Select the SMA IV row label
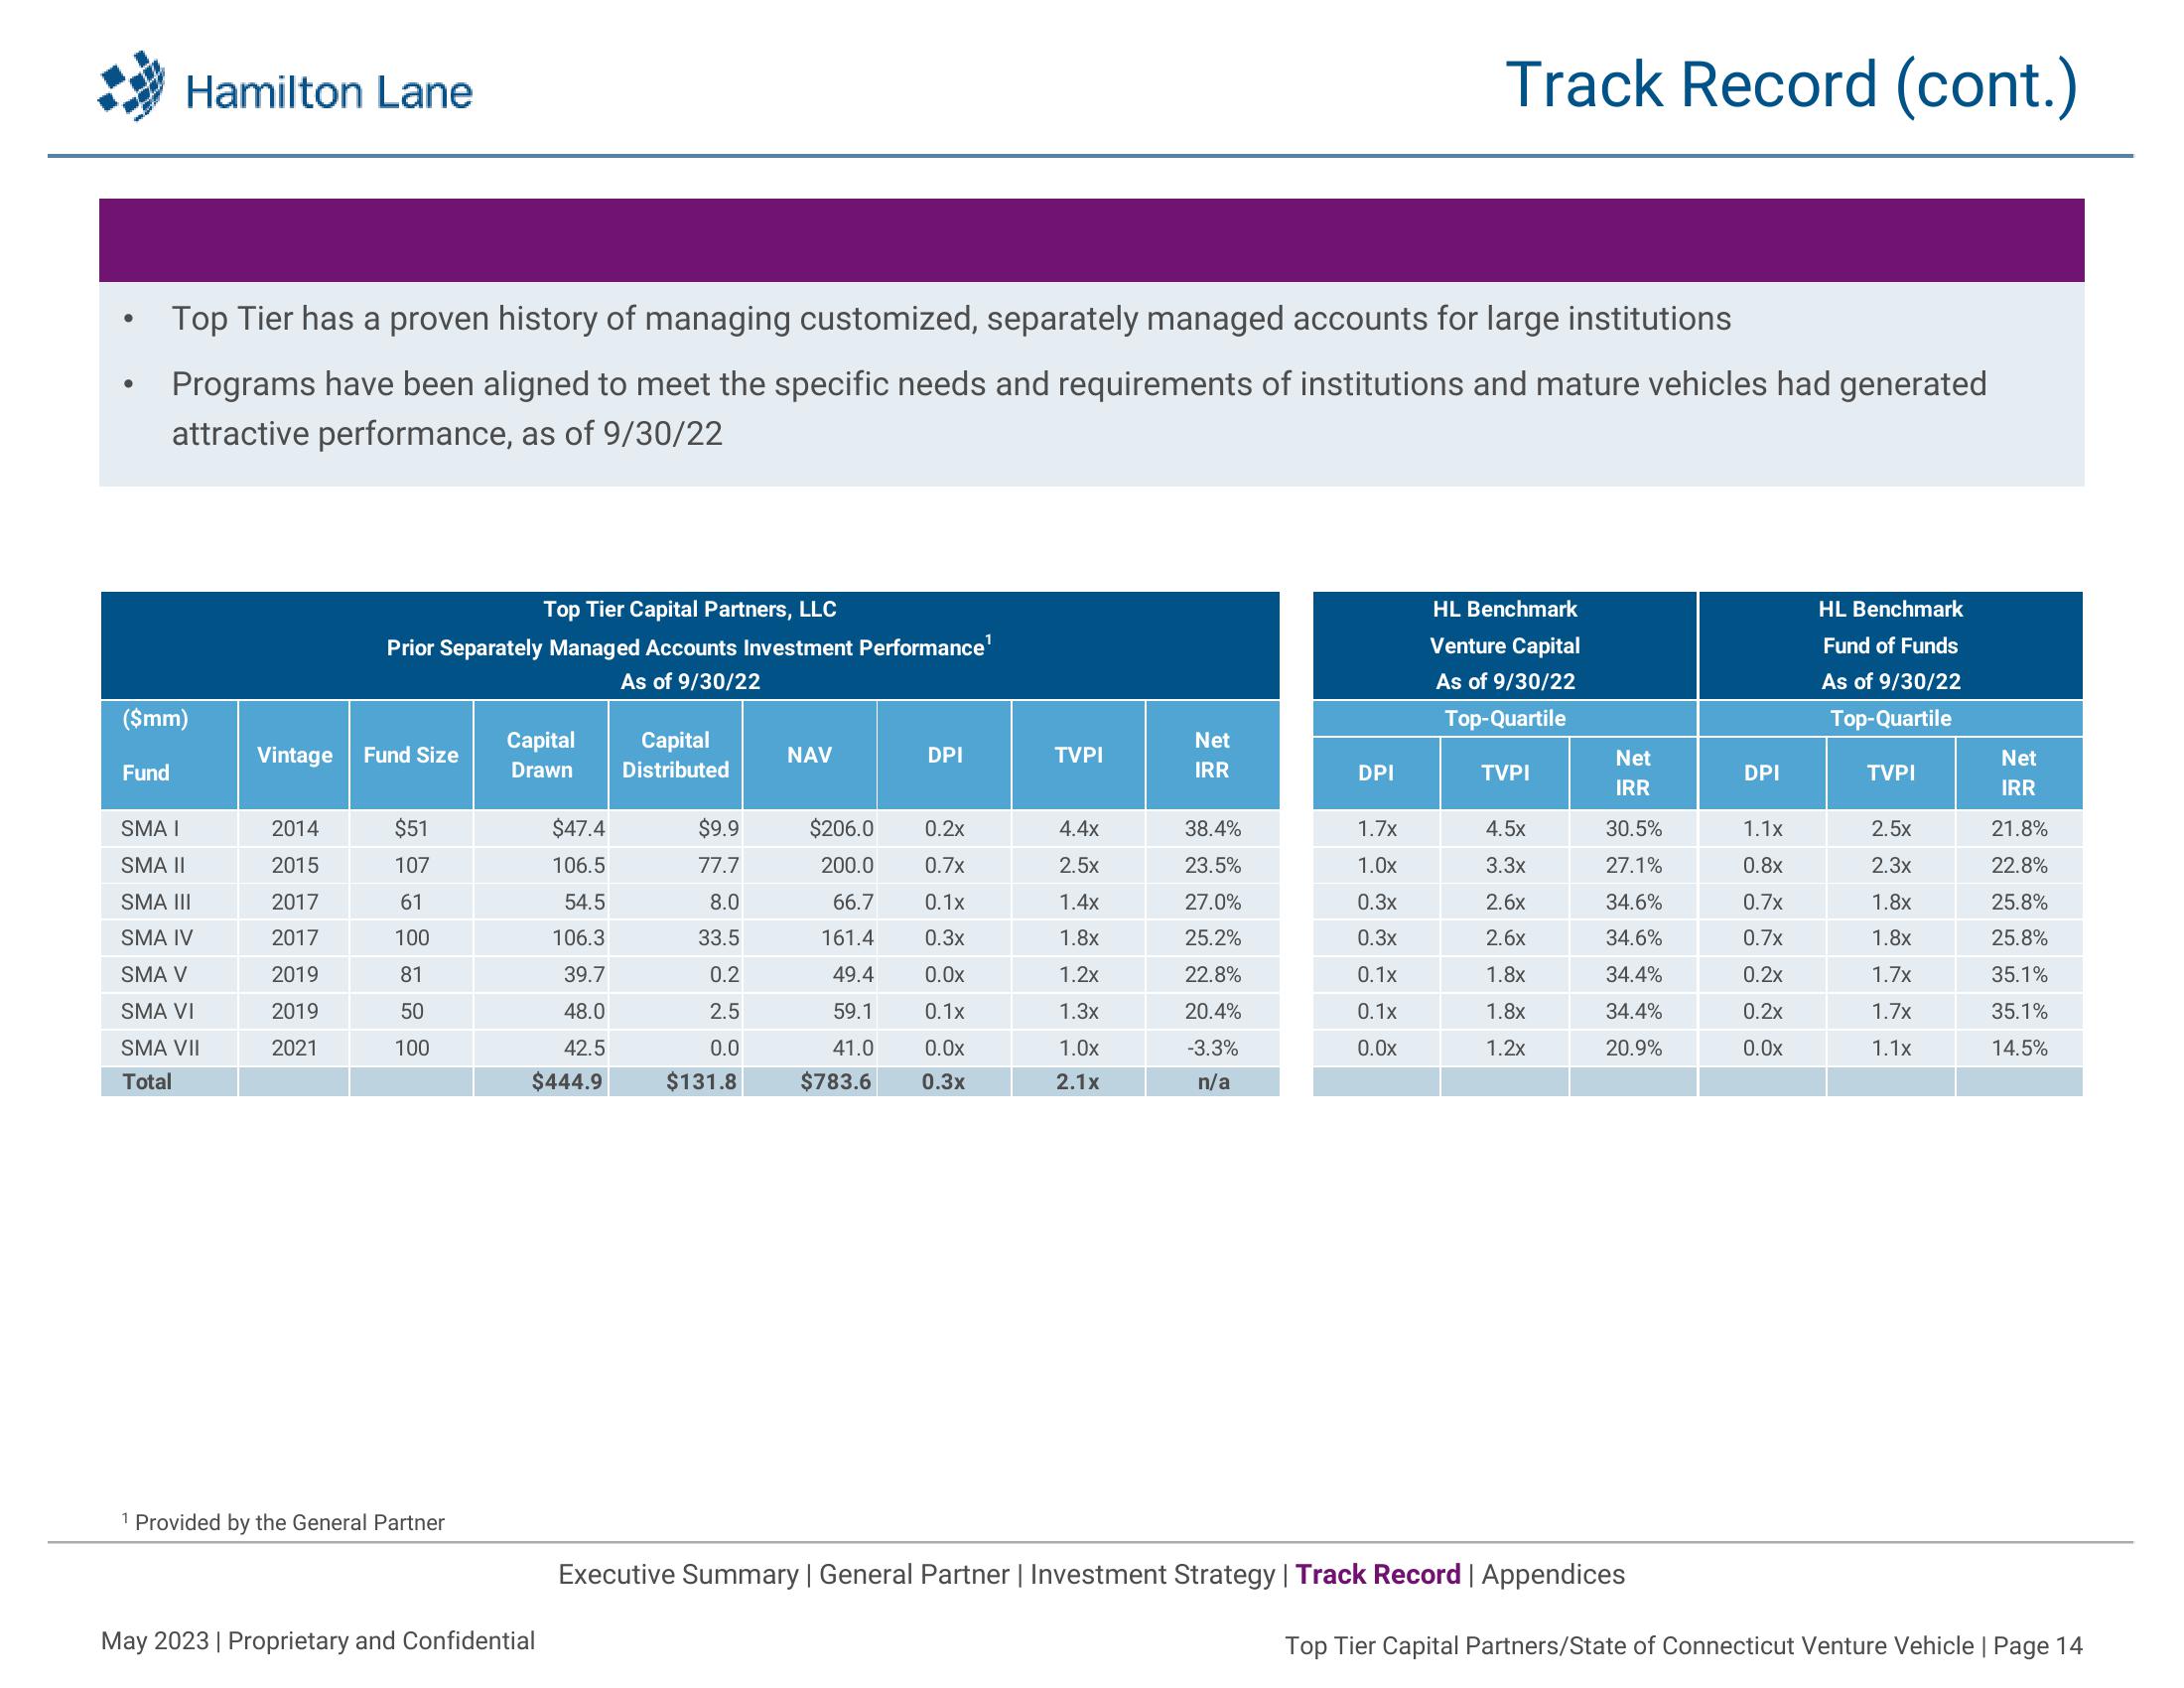2184x1688 pixels. (157, 938)
